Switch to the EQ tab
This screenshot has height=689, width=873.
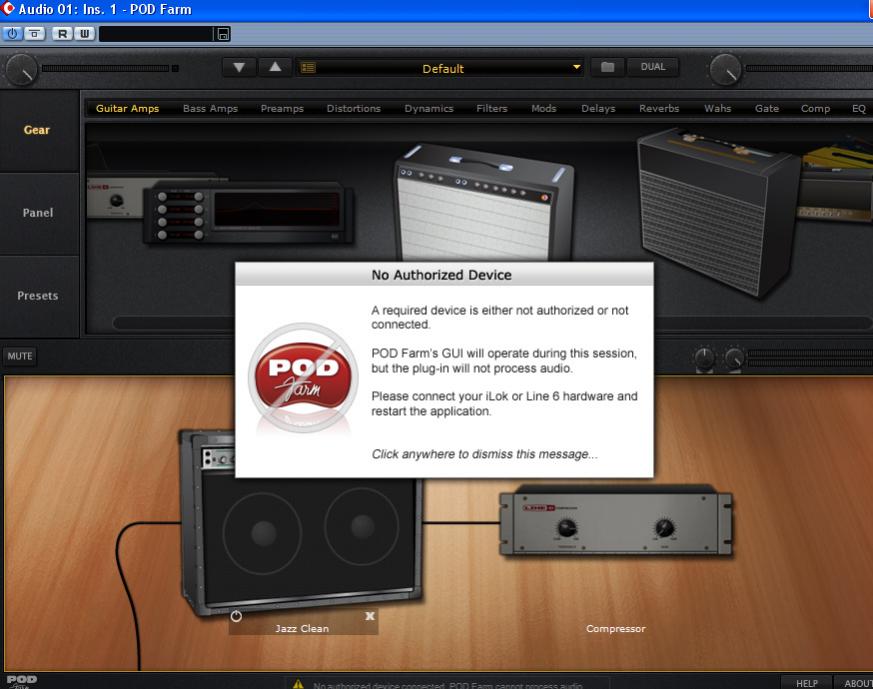coord(859,109)
